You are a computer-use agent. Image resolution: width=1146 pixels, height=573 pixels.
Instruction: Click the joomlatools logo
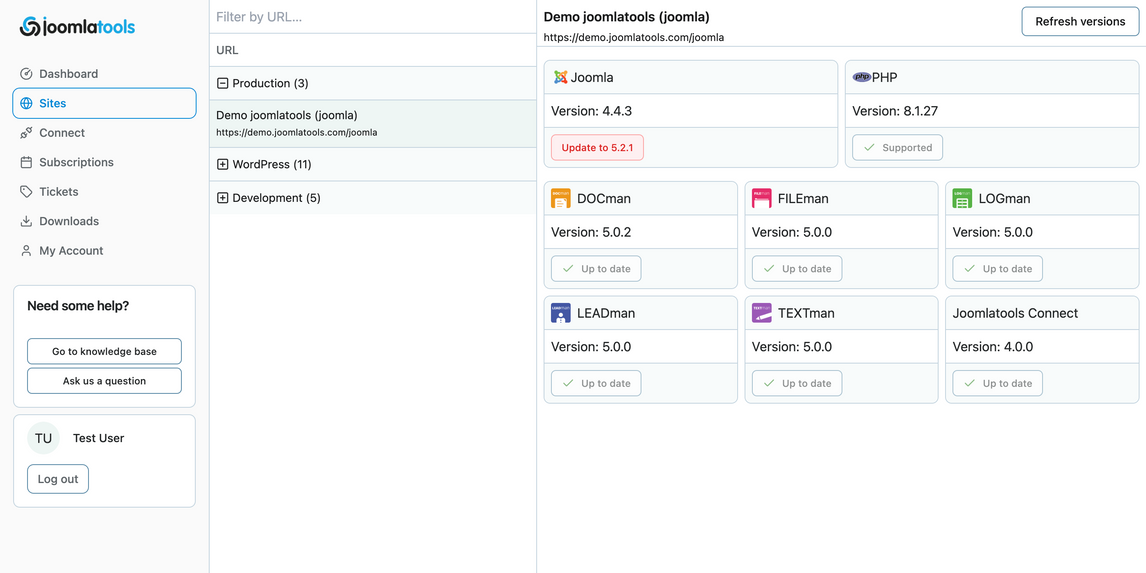click(77, 27)
